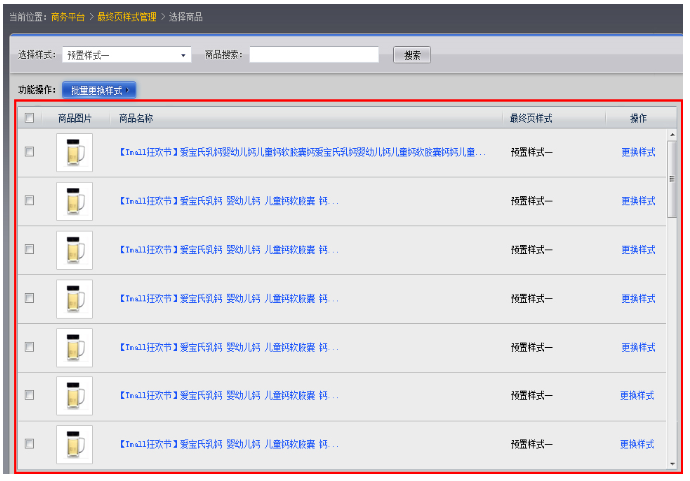Click 更换样式 link in second row
690x481 pixels.
(638, 201)
